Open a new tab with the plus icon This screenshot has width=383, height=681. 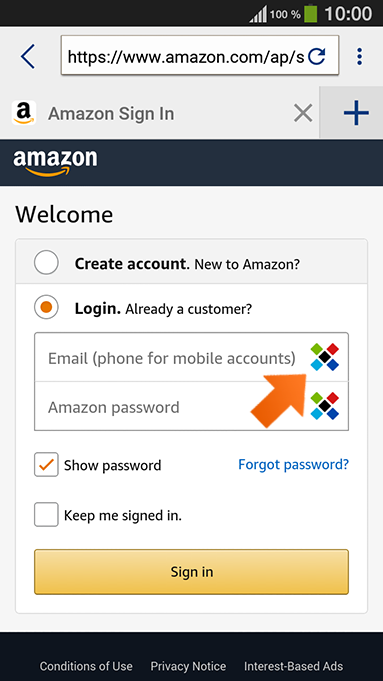pyautogui.click(x=356, y=113)
